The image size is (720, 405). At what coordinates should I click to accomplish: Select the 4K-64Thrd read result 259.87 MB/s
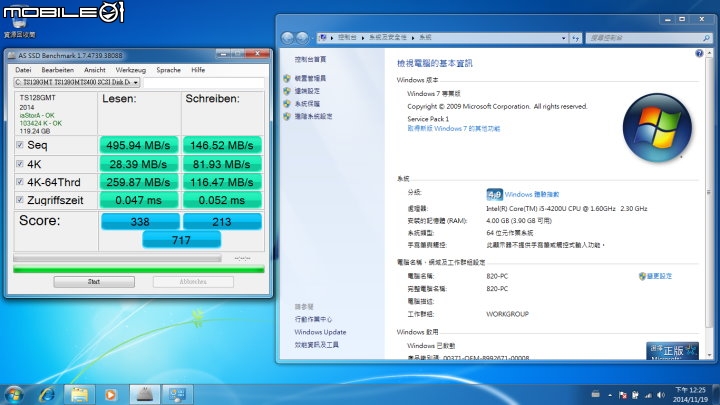click(139, 182)
